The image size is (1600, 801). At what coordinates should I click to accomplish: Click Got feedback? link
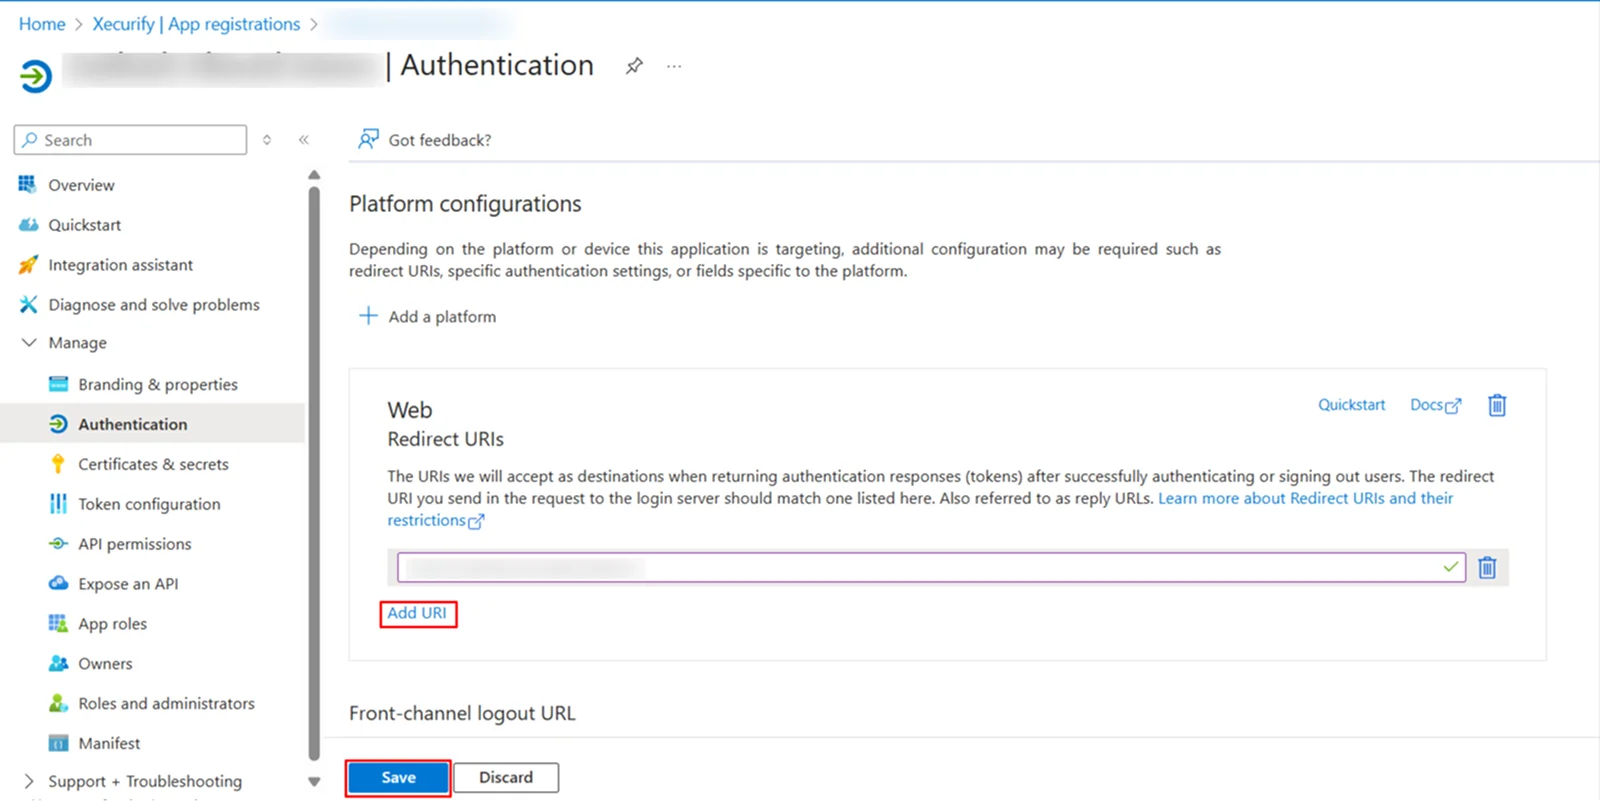pos(440,140)
